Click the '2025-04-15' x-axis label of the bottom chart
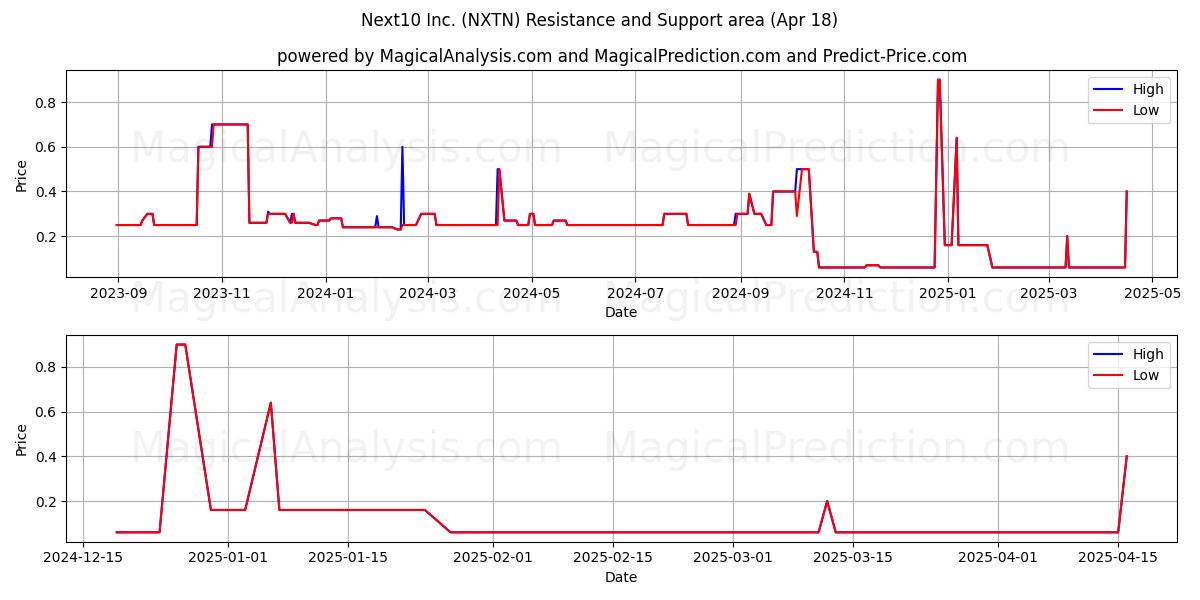 (x=1118, y=559)
